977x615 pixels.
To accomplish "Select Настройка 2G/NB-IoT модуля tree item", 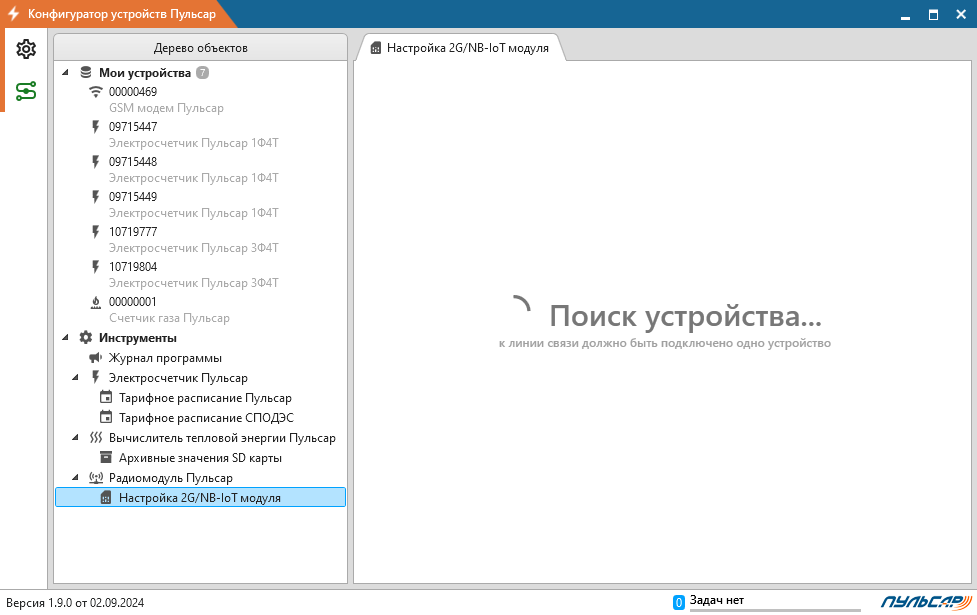I will click(200, 497).
